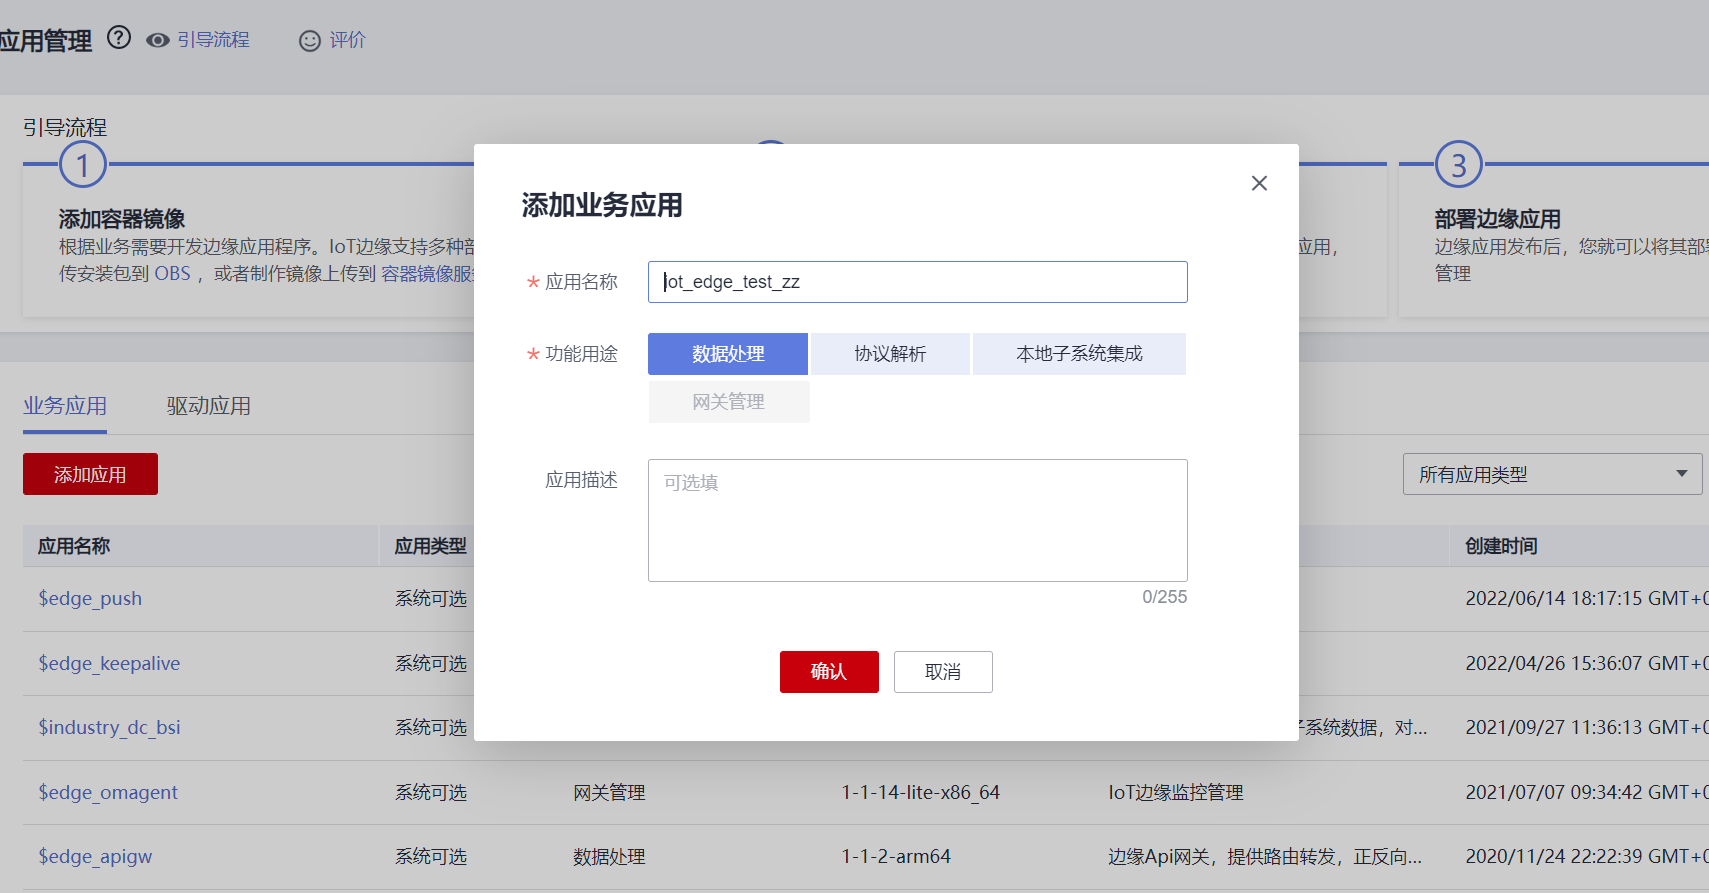Open the $edge_omagent application link
Image resolution: width=1709 pixels, height=893 pixels.
pos(108,792)
